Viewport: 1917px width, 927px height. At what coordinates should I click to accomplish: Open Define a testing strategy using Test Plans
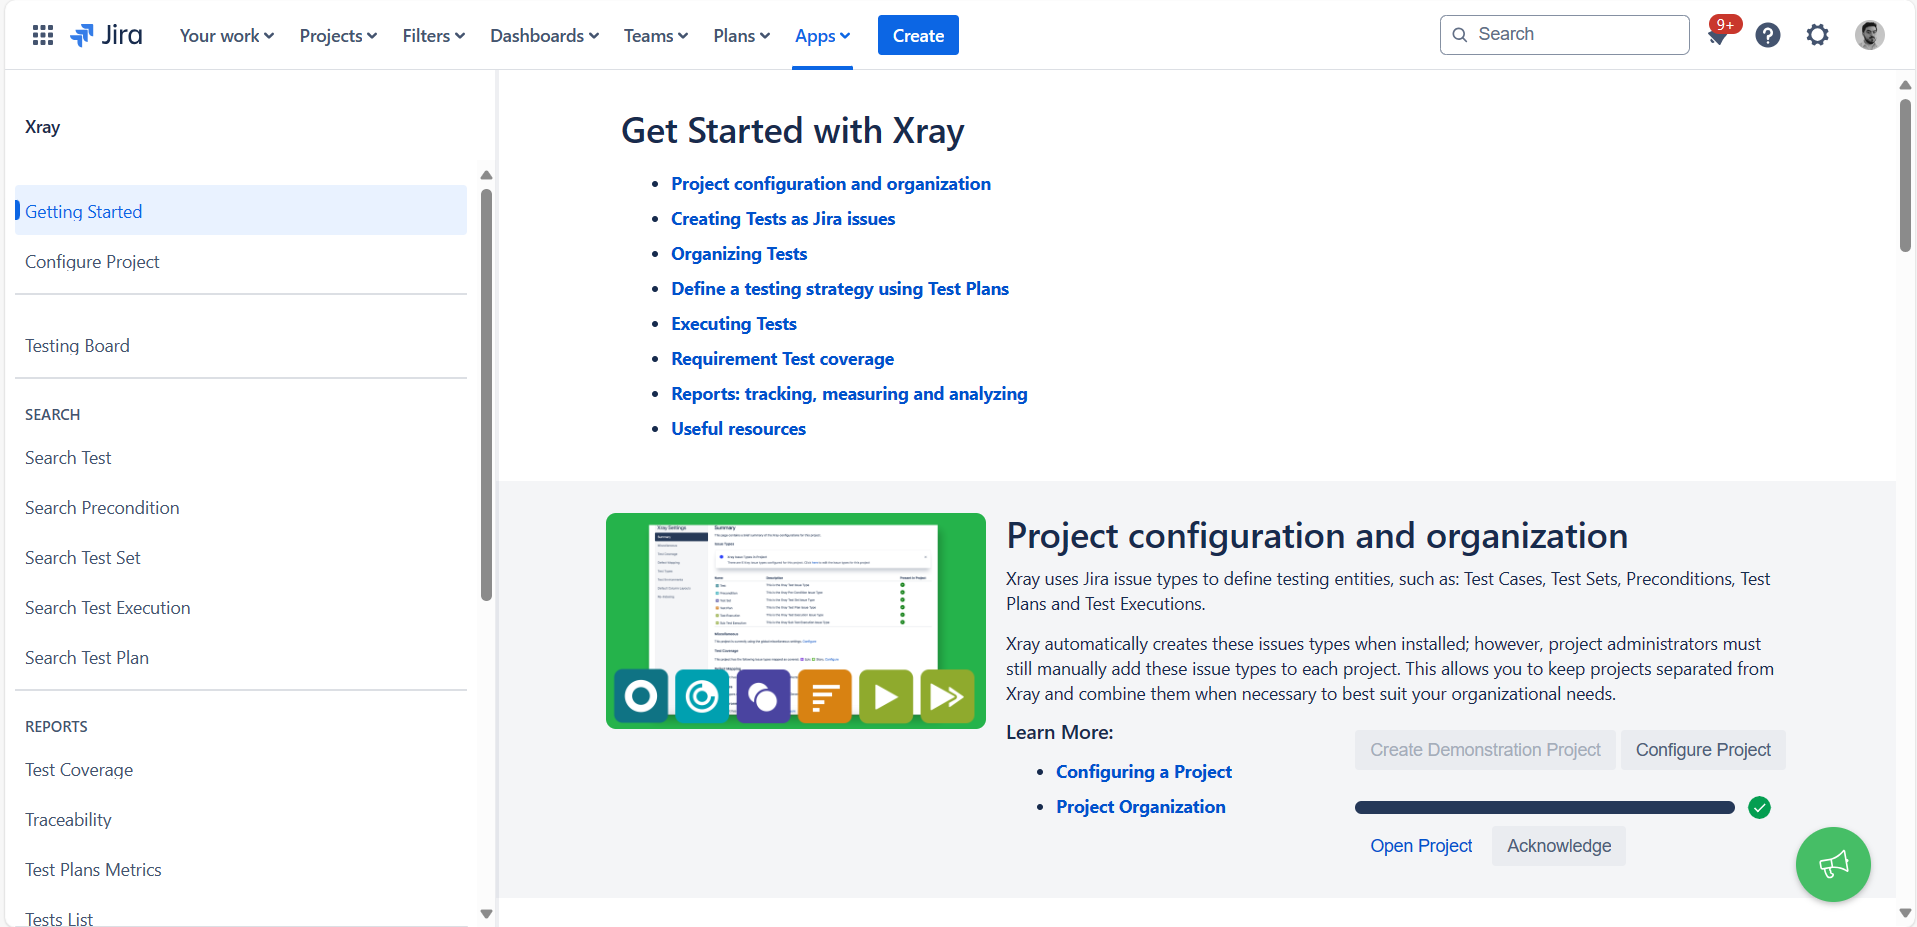tap(840, 289)
